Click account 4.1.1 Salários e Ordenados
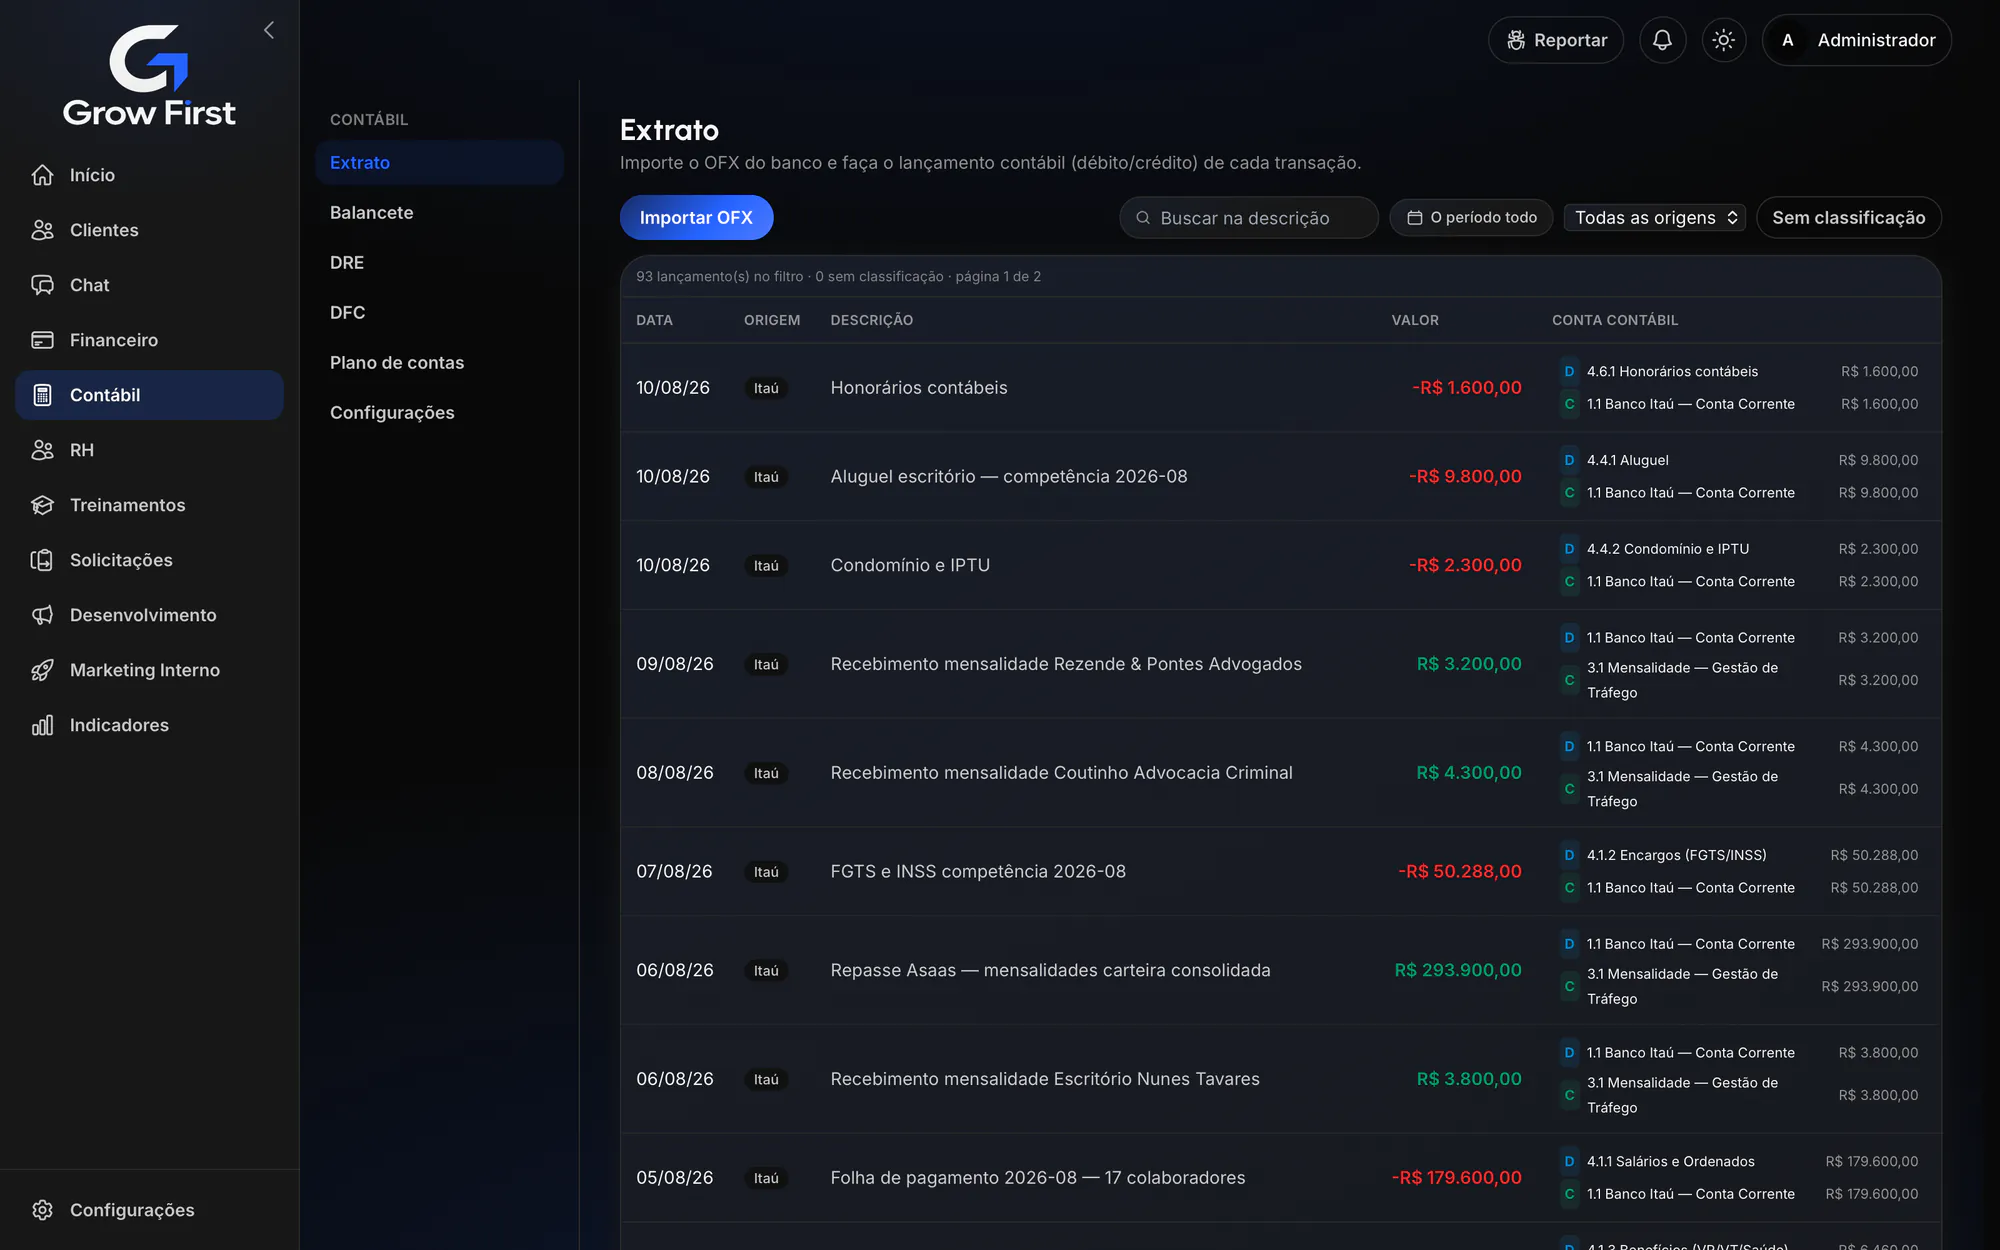The width and height of the screenshot is (2000, 1250). tap(1670, 1161)
